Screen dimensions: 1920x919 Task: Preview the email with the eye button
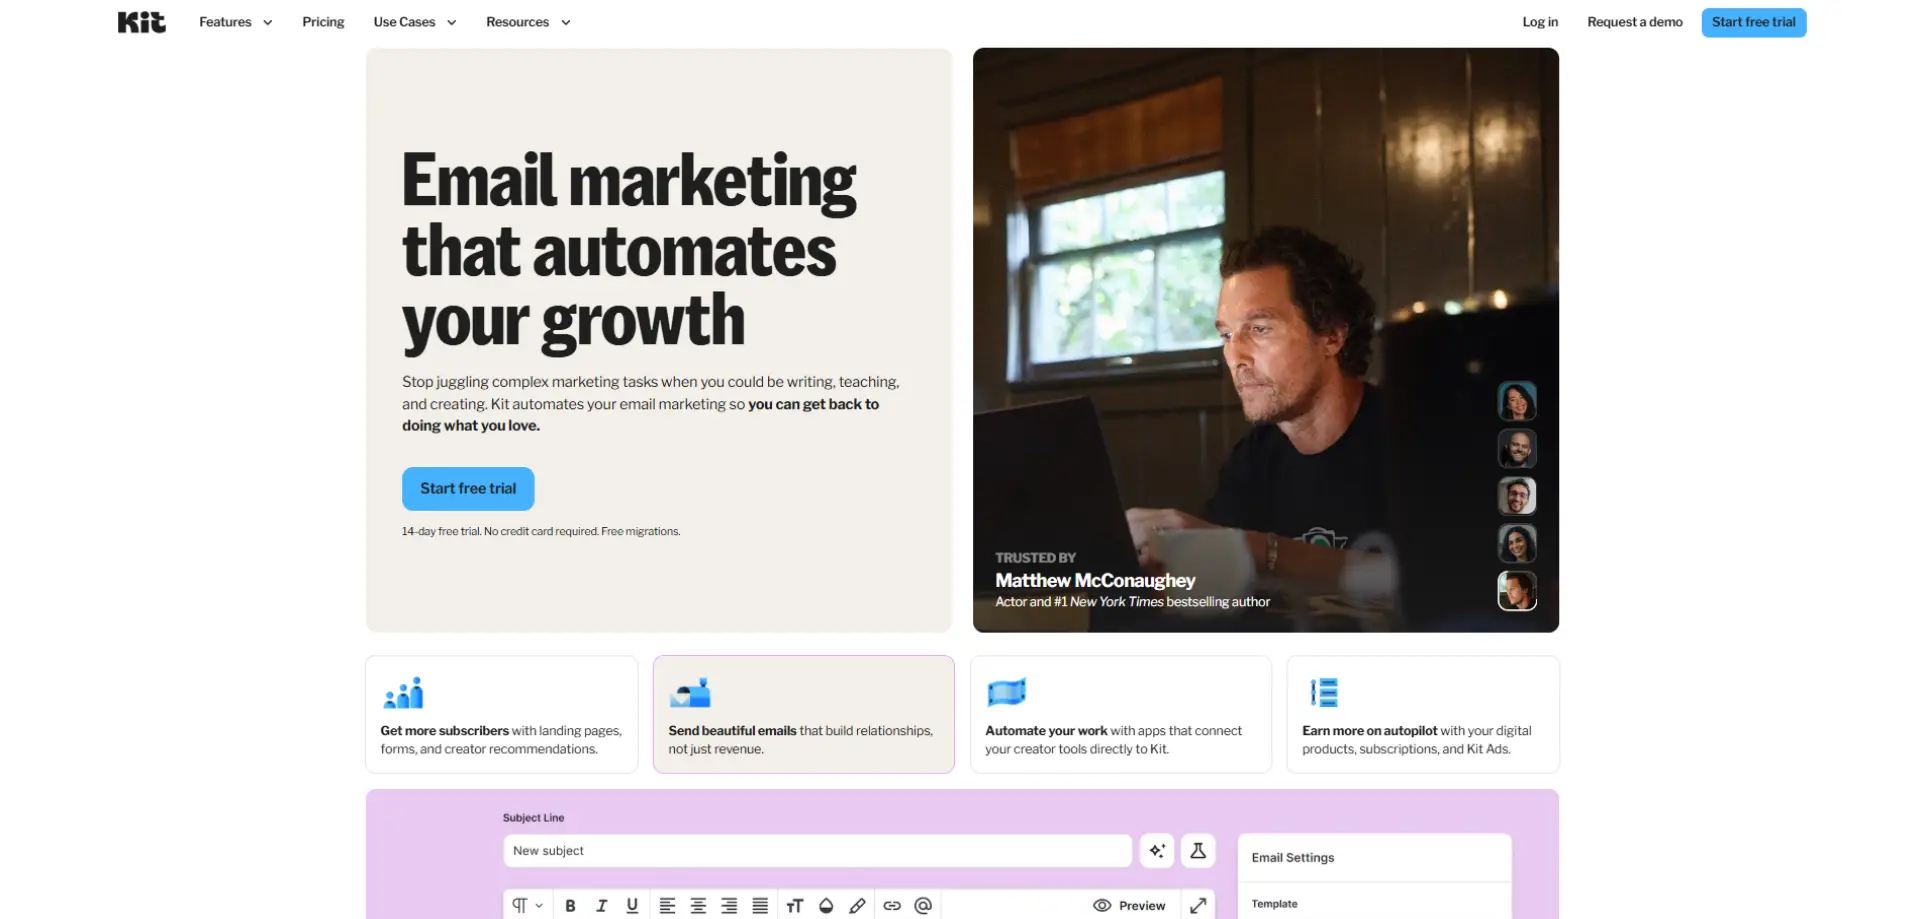(x=1129, y=906)
